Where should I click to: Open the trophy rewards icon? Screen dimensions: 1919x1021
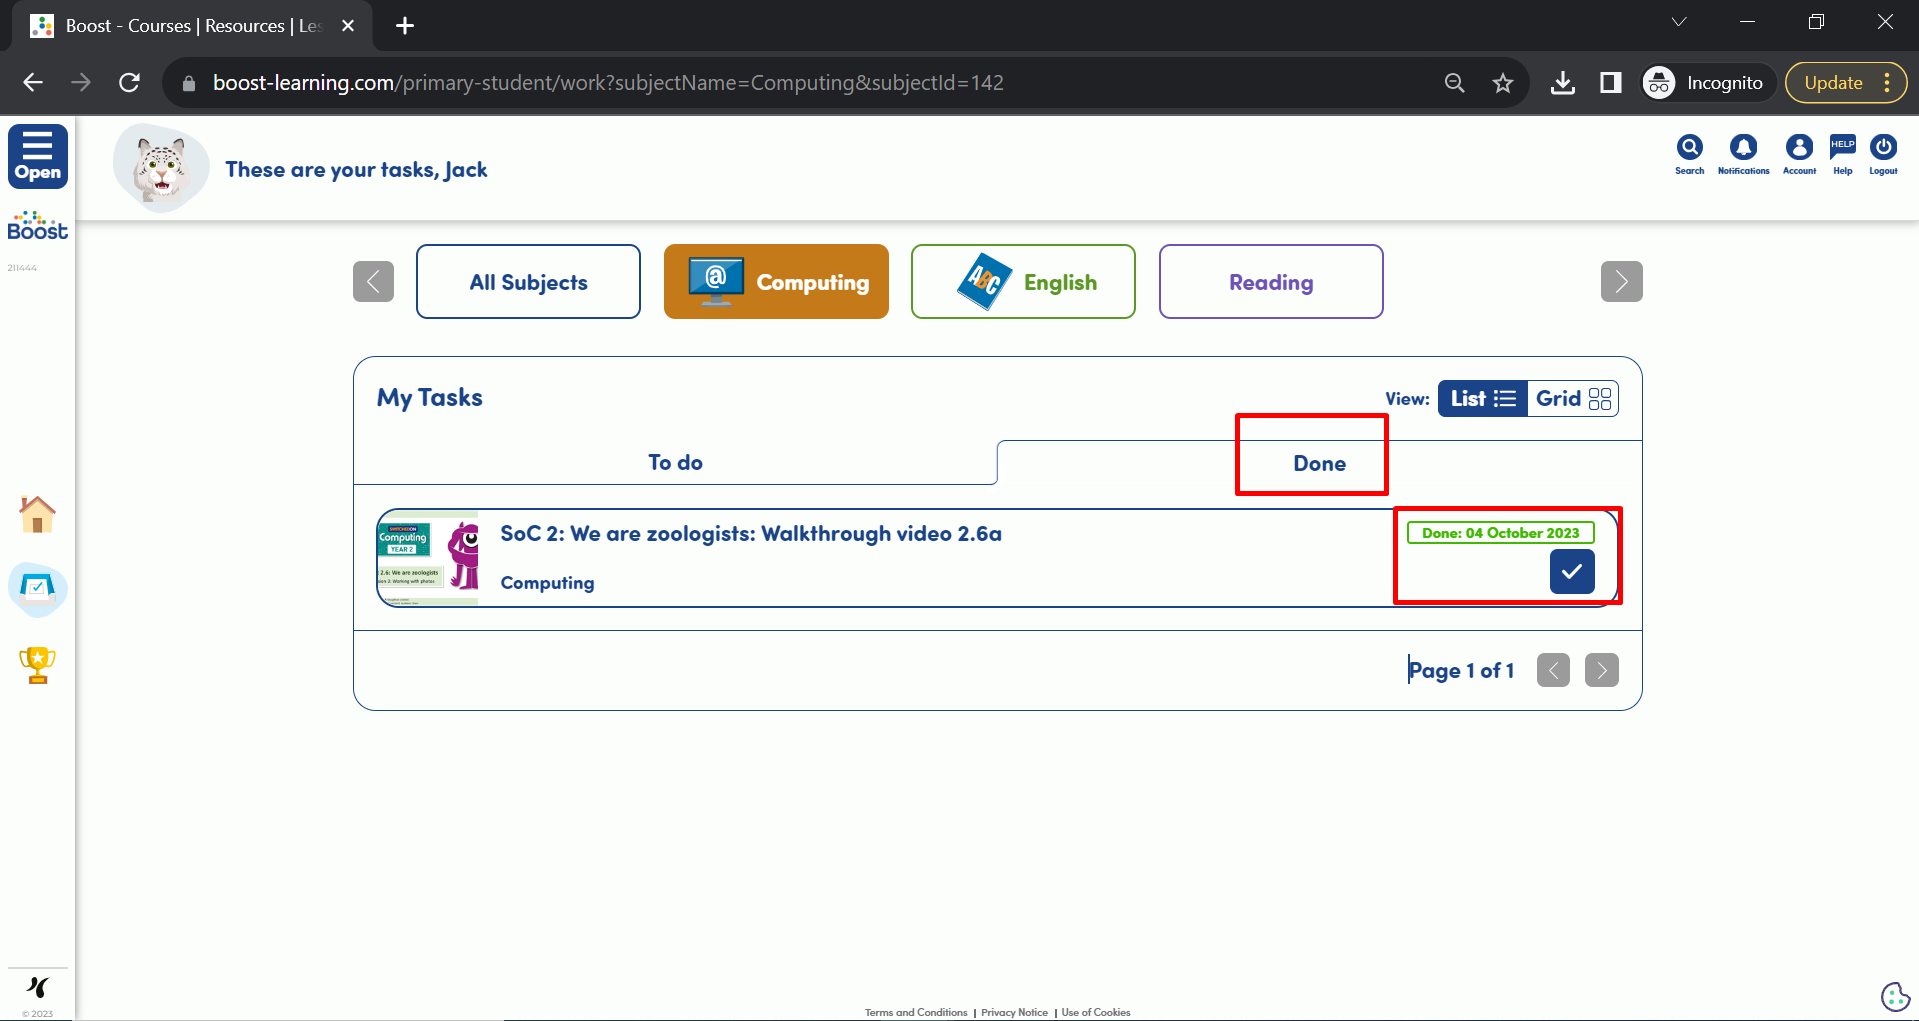click(x=38, y=665)
